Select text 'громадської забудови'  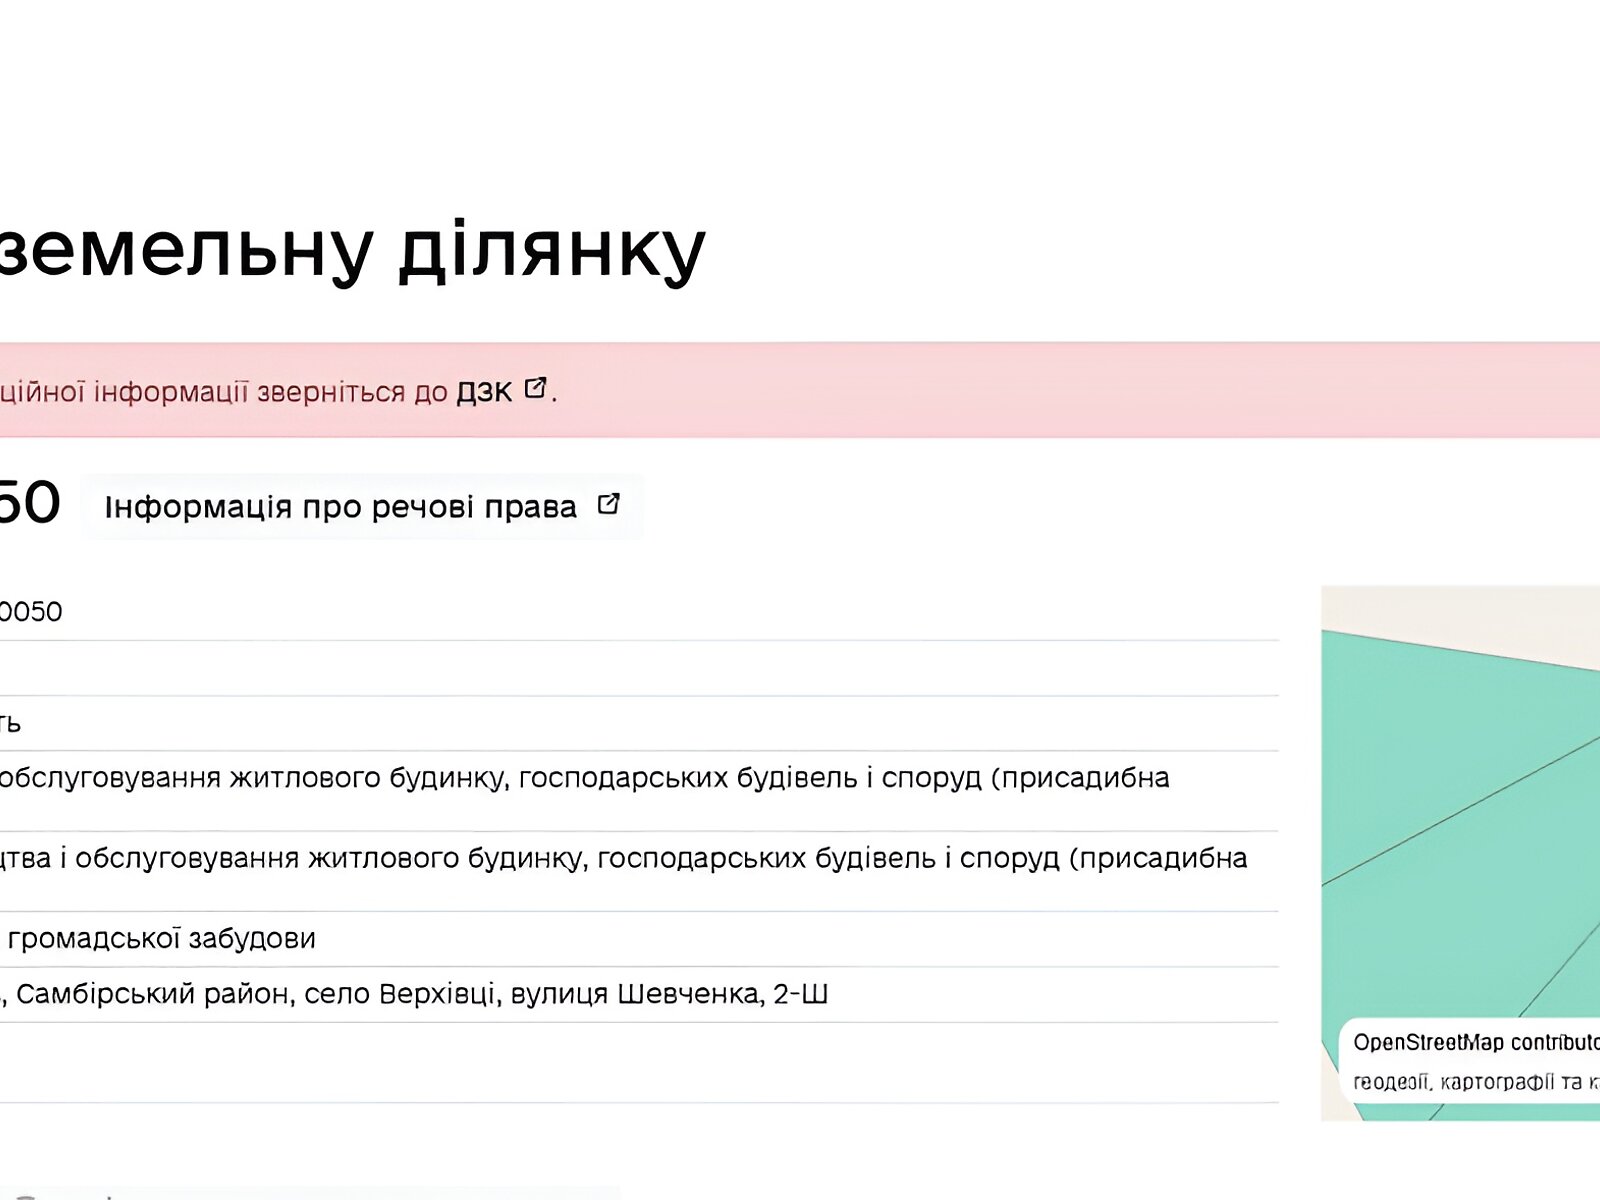162,938
